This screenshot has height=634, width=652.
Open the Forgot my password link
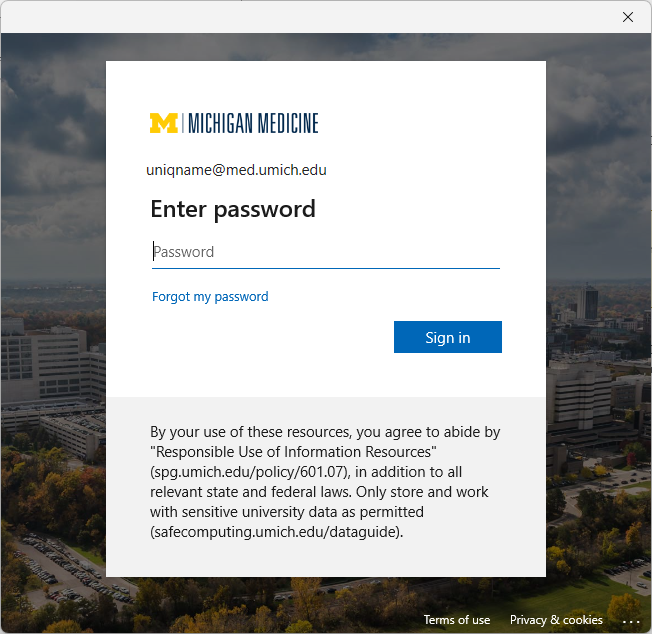point(210,297)
